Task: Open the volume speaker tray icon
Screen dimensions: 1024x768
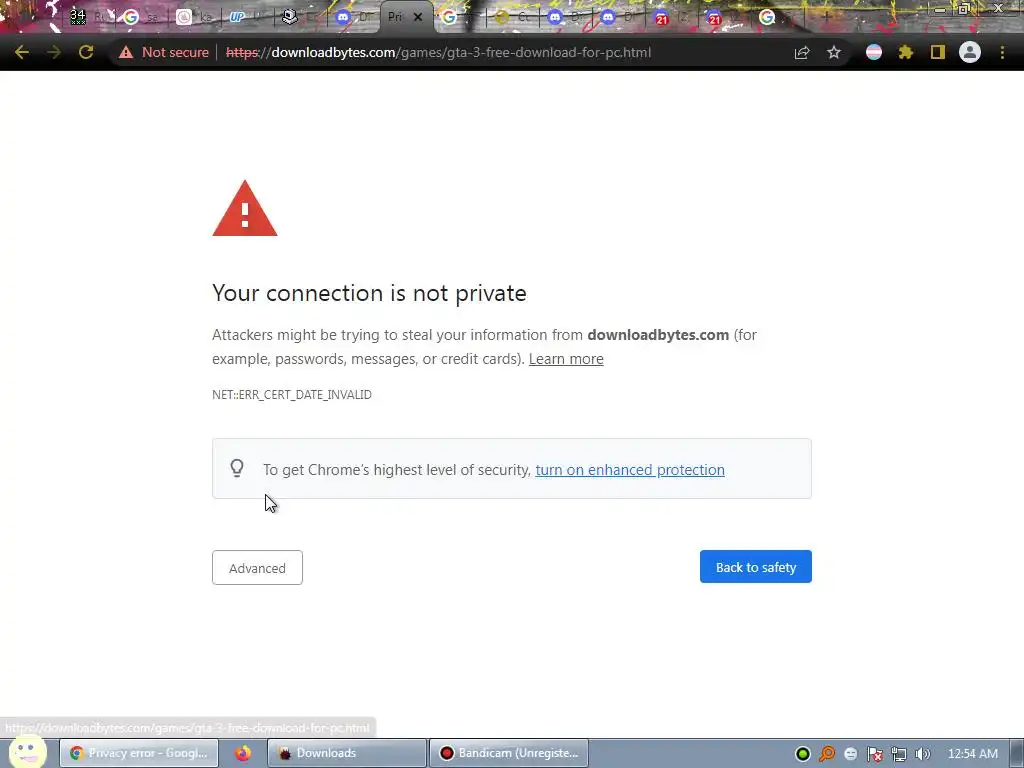Action: [x=922, y=754]
